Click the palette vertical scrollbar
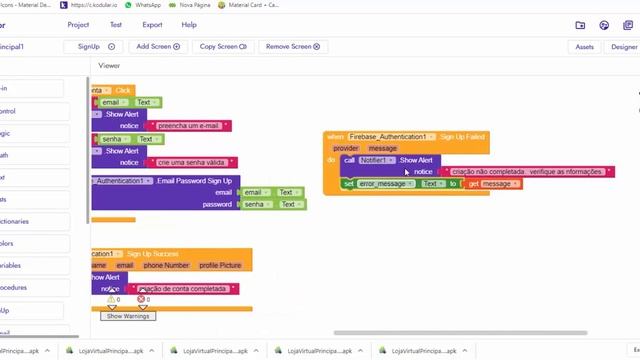Viewport: 640px width, 360px height. (x=88, y=150)
